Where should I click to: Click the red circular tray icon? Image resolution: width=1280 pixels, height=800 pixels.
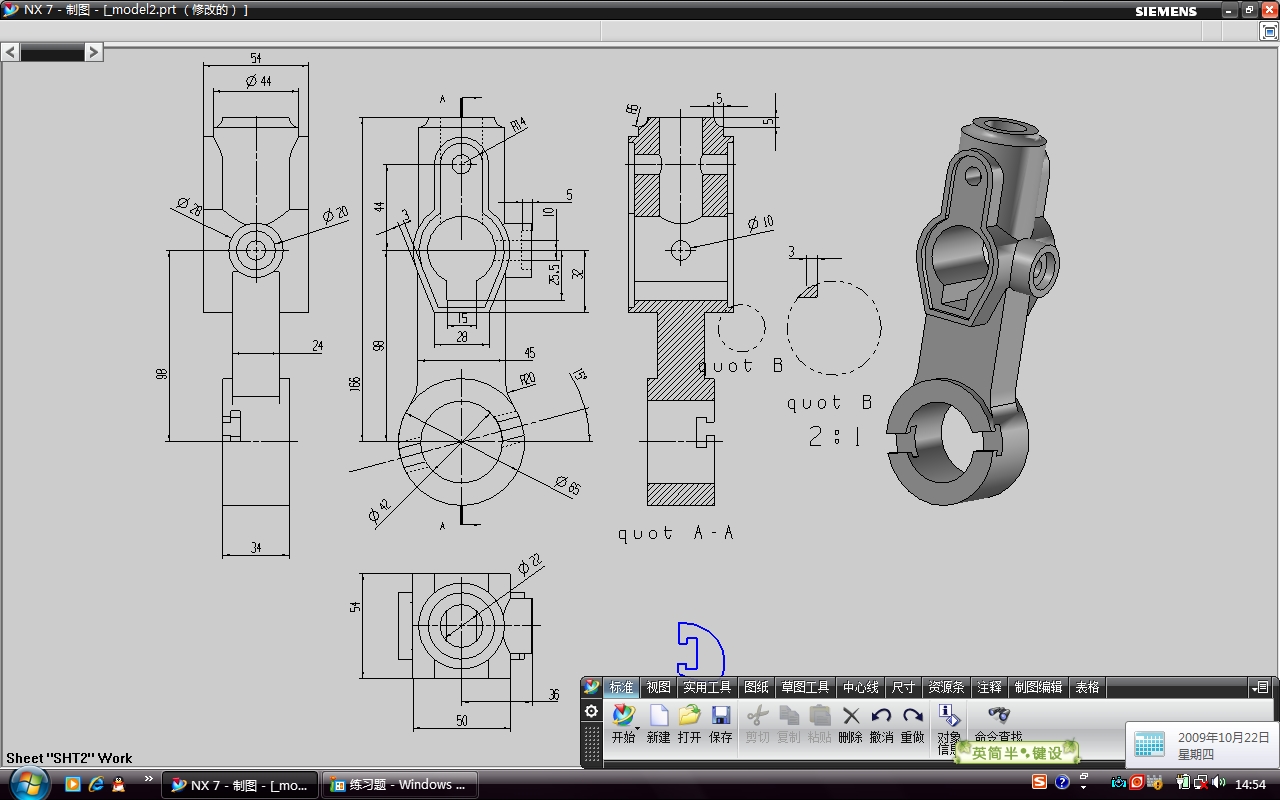click(1136, 783)
